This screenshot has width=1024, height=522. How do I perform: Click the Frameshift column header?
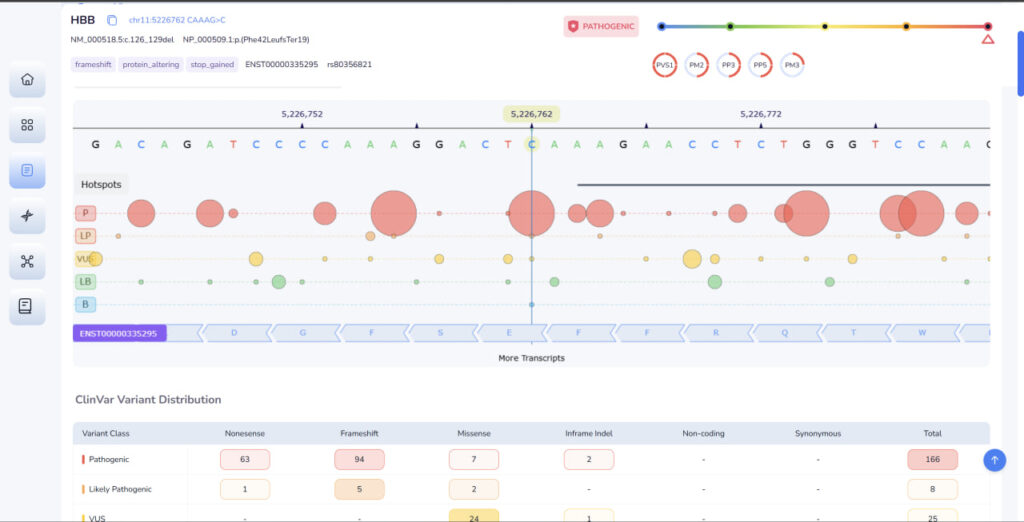(x=359, y=433)
